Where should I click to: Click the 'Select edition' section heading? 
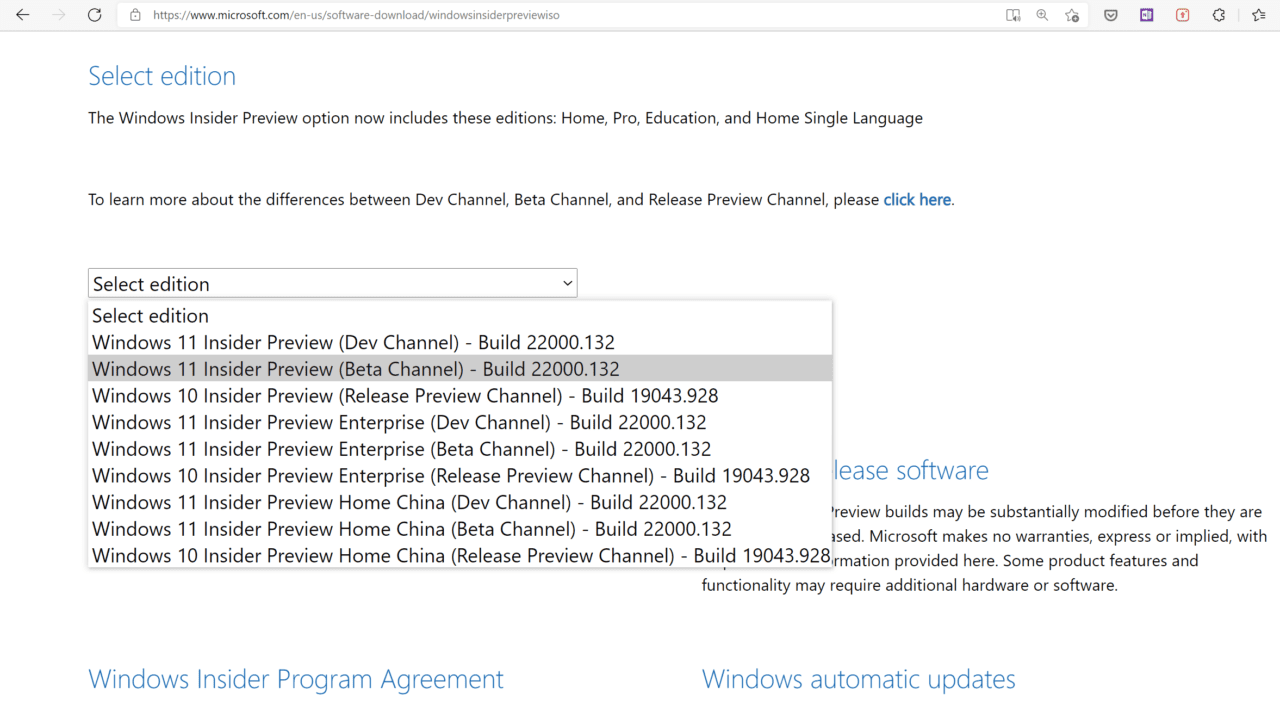(x=162, y=76)
